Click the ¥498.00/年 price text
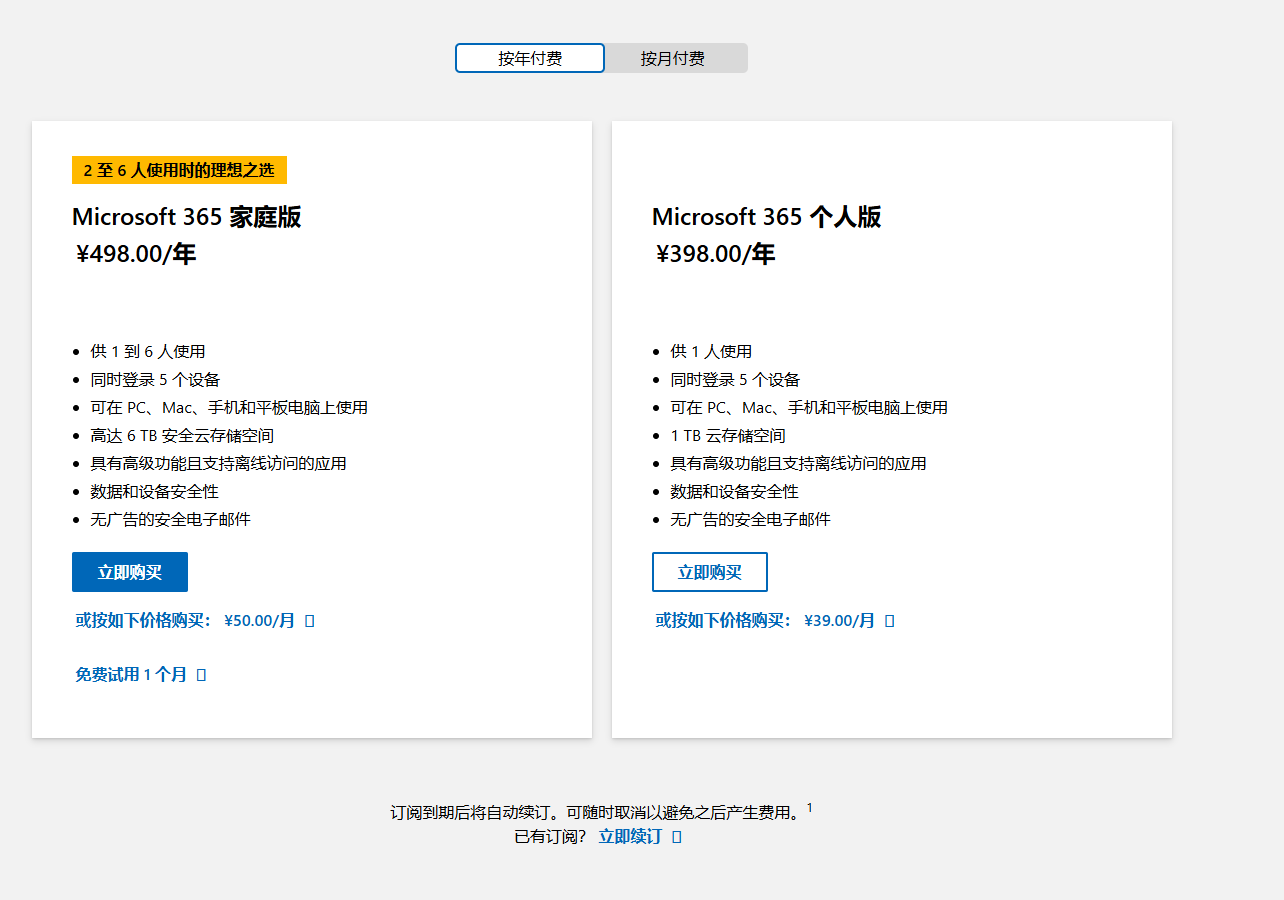Screen dimensions: 1284x900 (136, 254)
